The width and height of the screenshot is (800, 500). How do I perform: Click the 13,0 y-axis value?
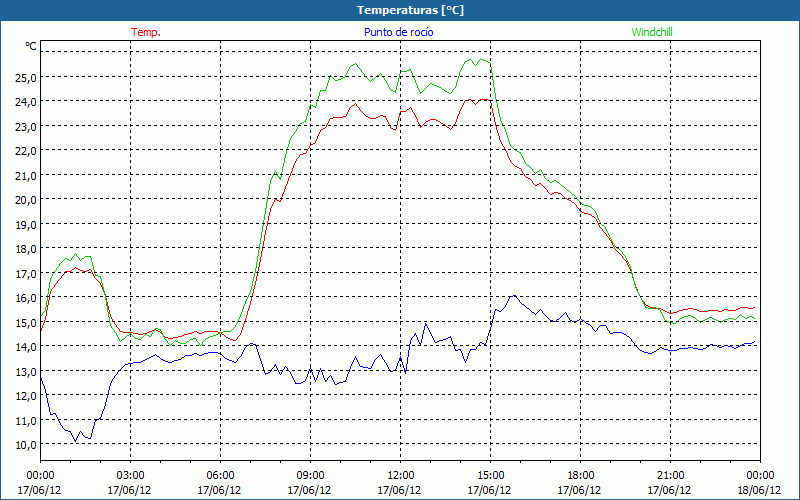pos(25,371)
